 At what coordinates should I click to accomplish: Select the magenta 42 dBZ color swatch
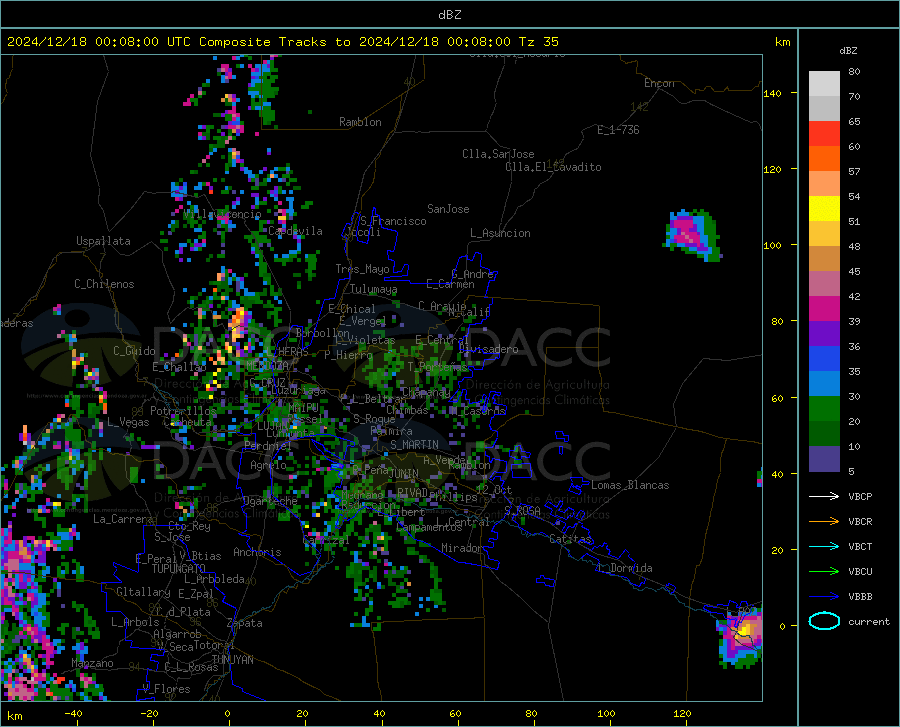tap(824, 308)
